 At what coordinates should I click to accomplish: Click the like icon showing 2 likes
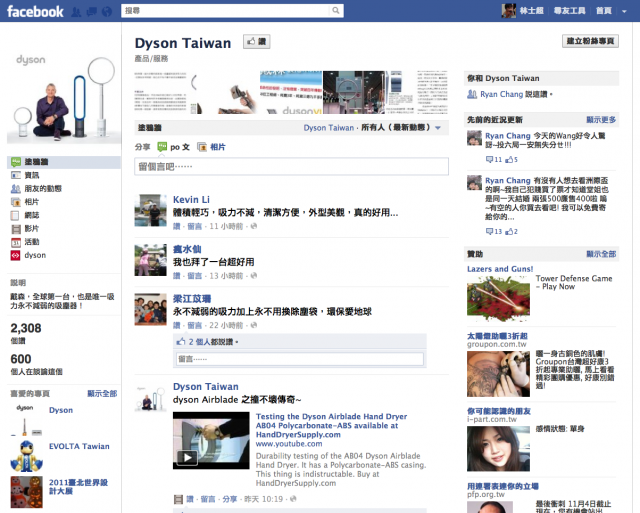511,231
